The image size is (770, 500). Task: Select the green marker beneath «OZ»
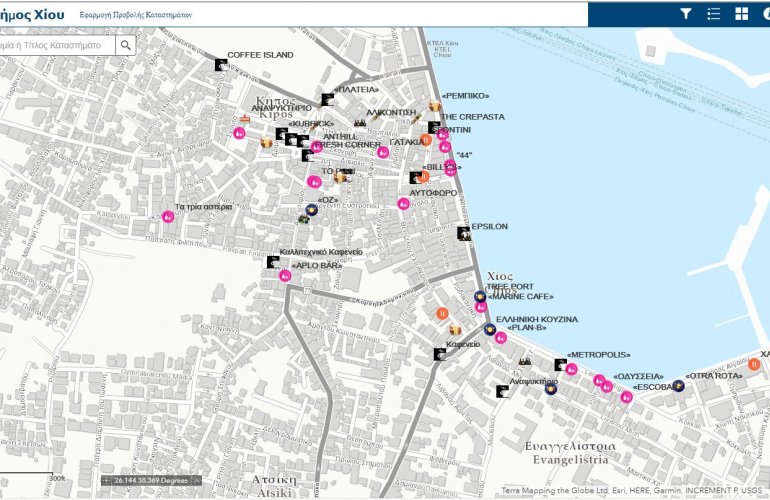click(303, 220)
